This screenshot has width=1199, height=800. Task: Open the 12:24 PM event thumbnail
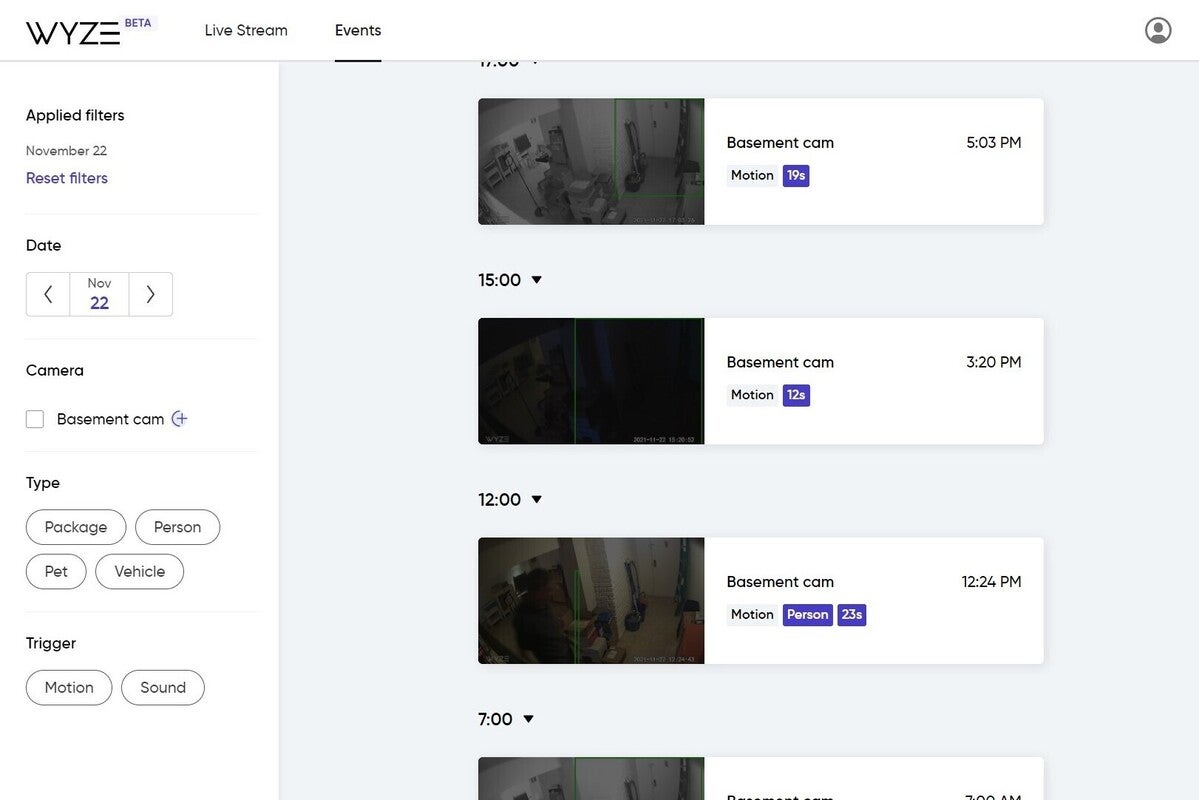(x=591, y=600)
